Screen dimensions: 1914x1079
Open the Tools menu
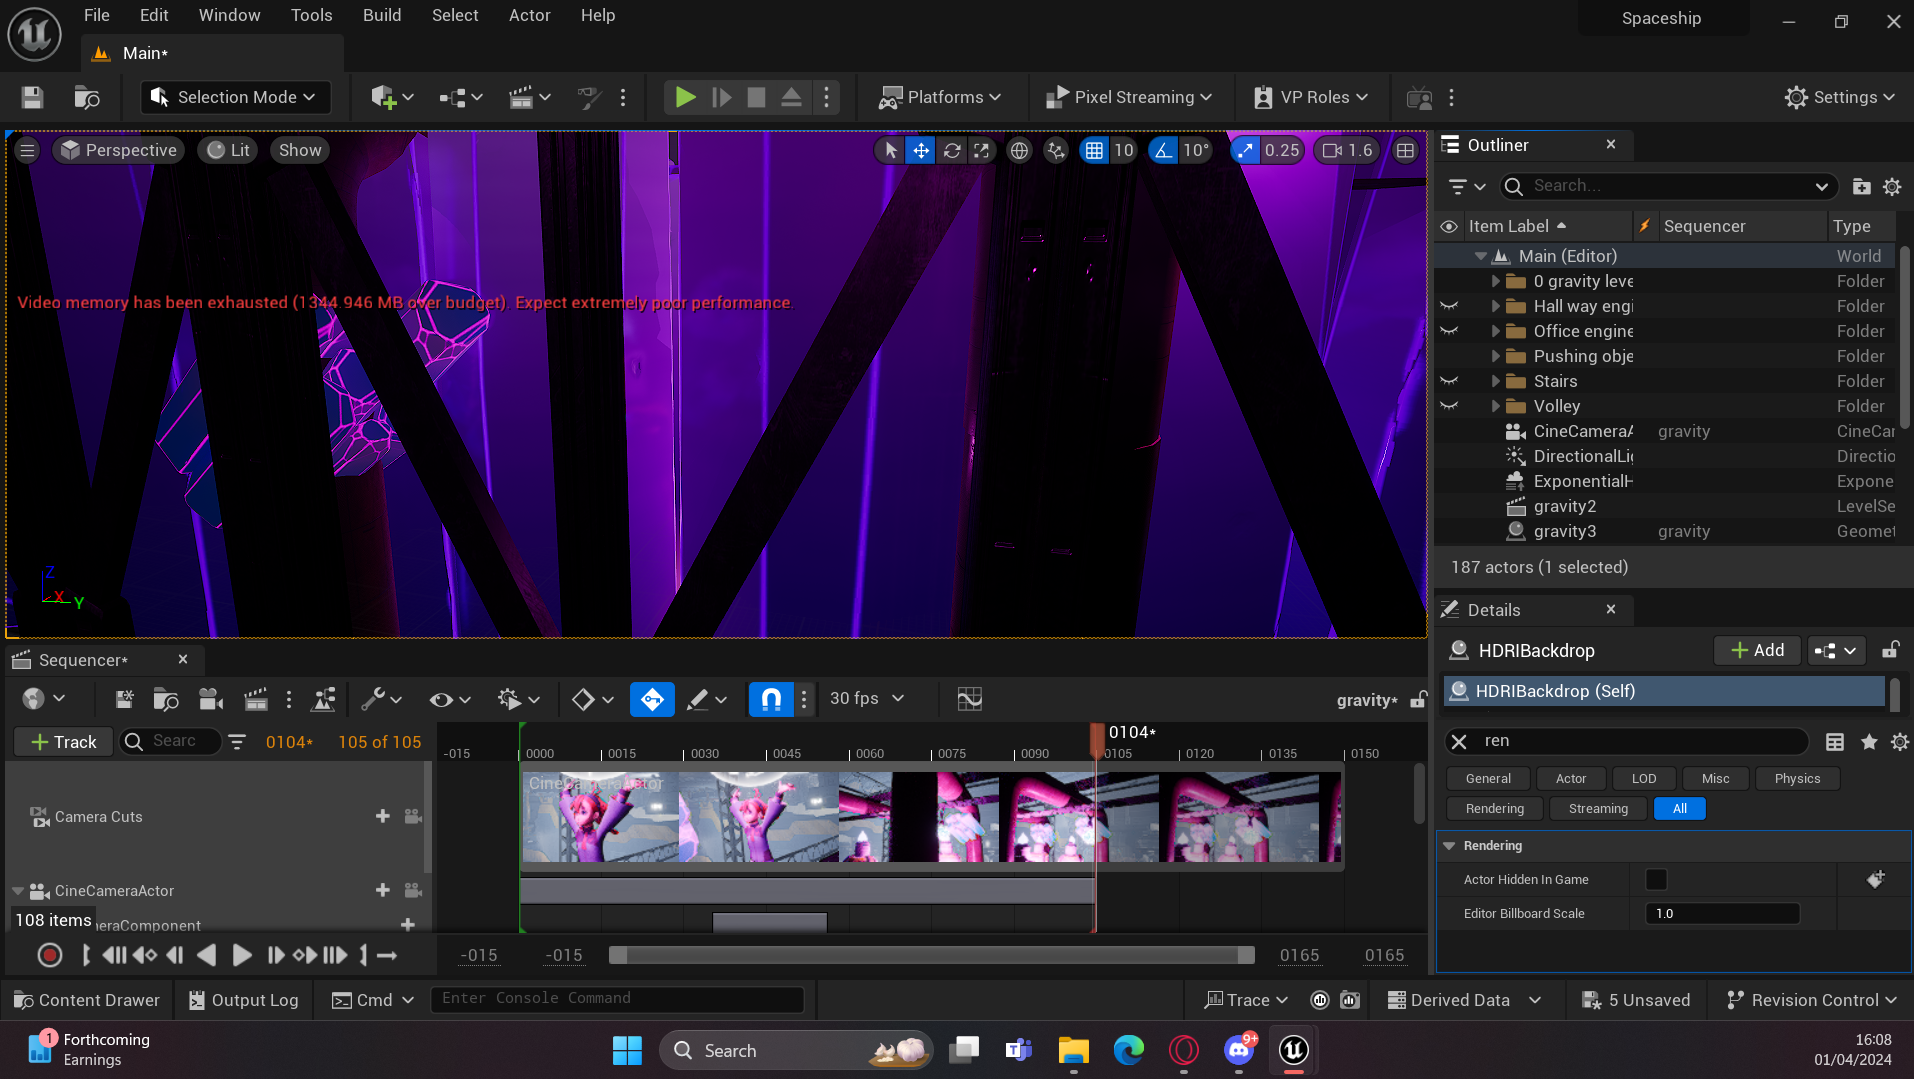[312, 15]
